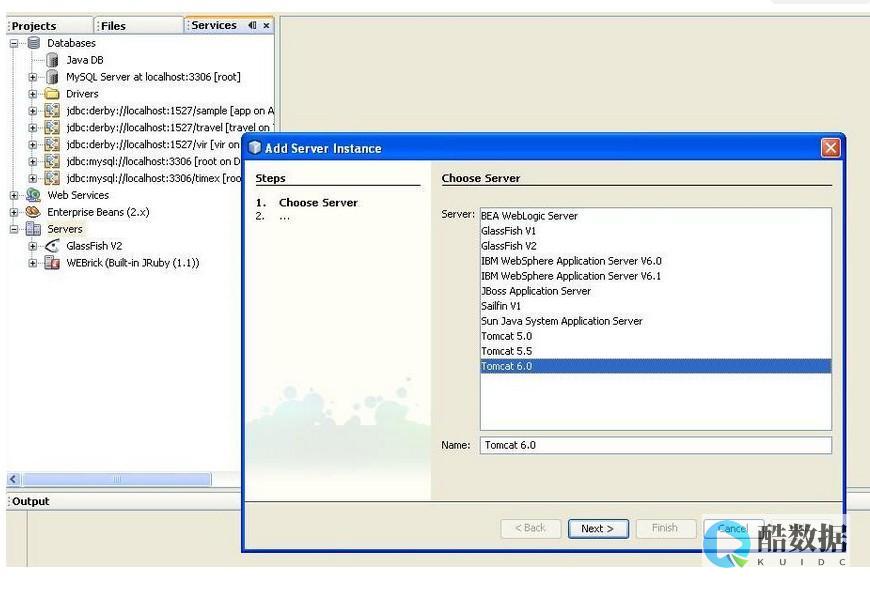Select Enterprise Beans (2.x) label

[x=98, y=212]
